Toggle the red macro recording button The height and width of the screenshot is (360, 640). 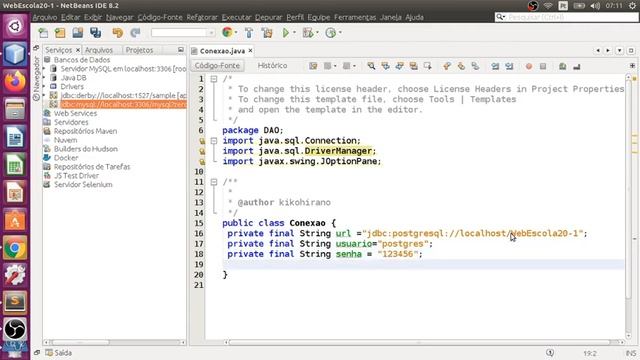tap(529, 66)
